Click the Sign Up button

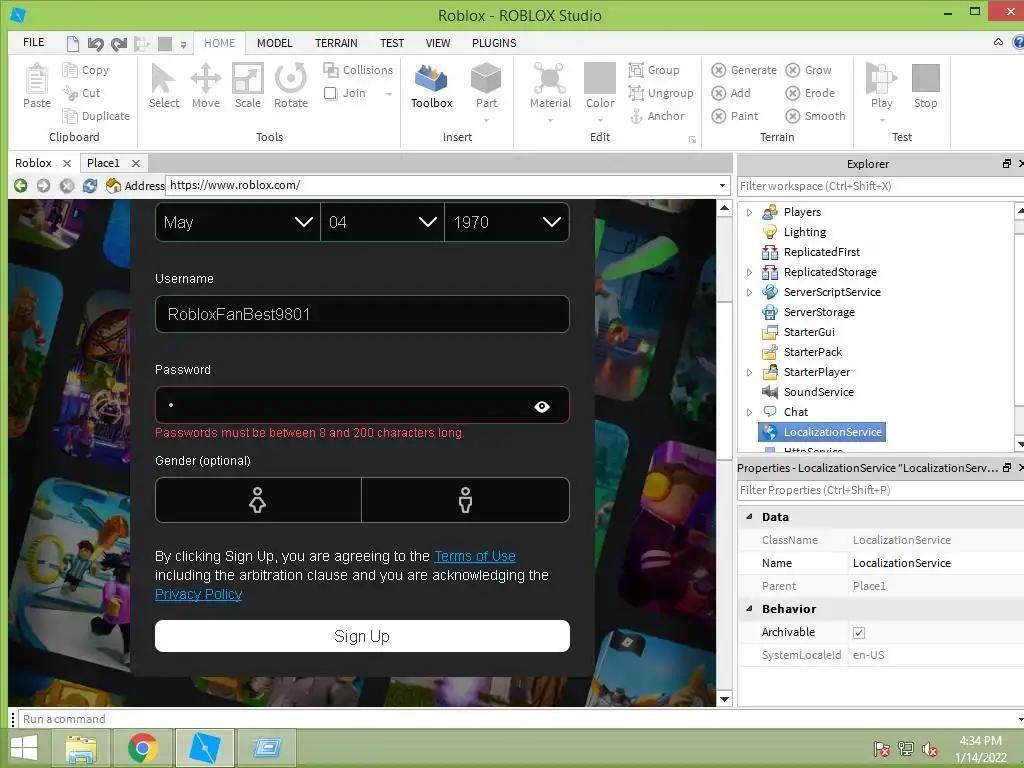(362, 636)
